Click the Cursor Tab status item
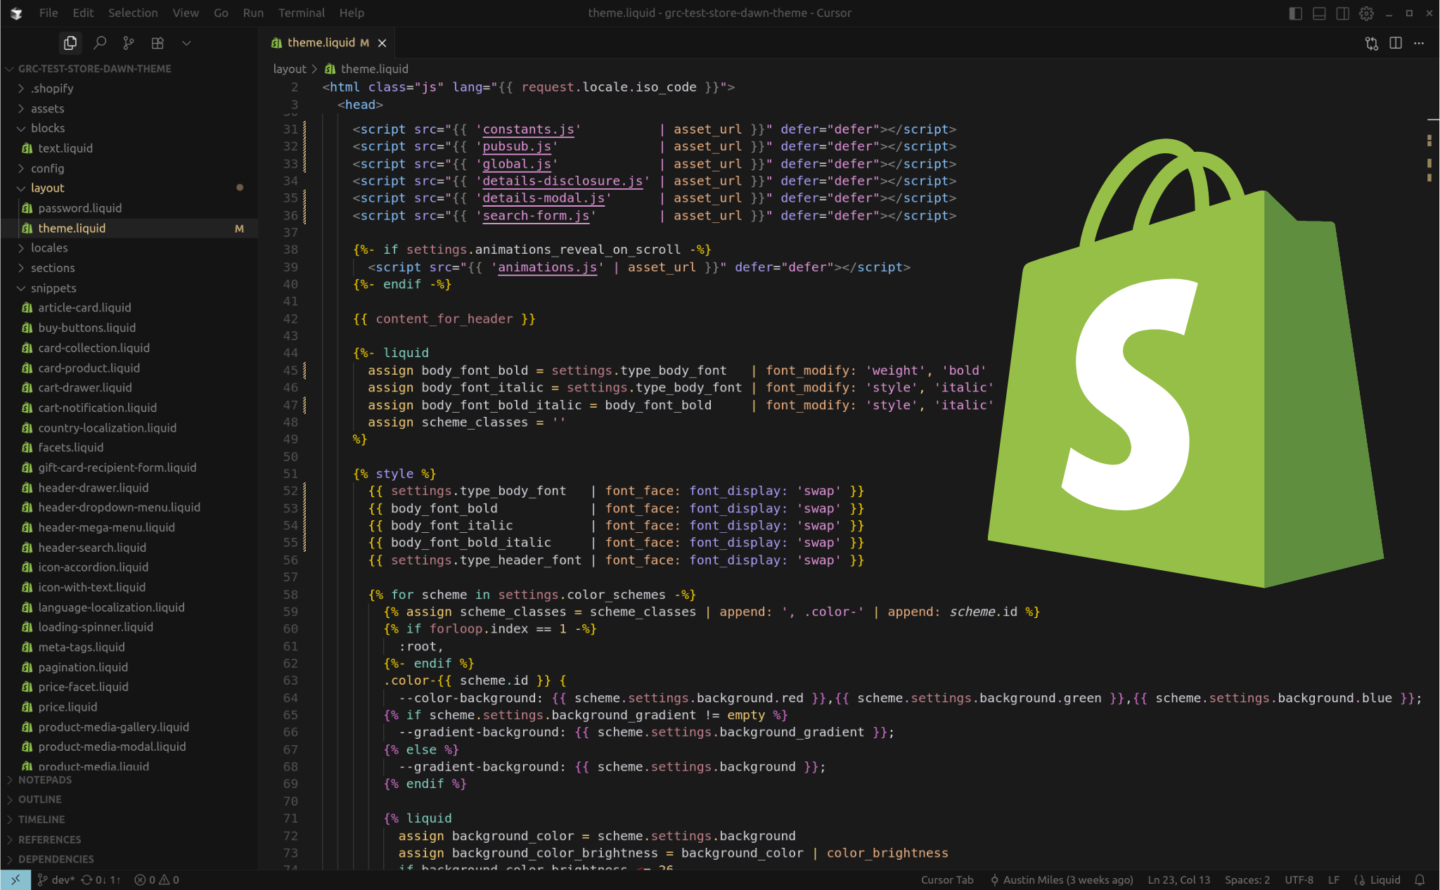This screenshot has height=890, width=1440. [947, 880]
